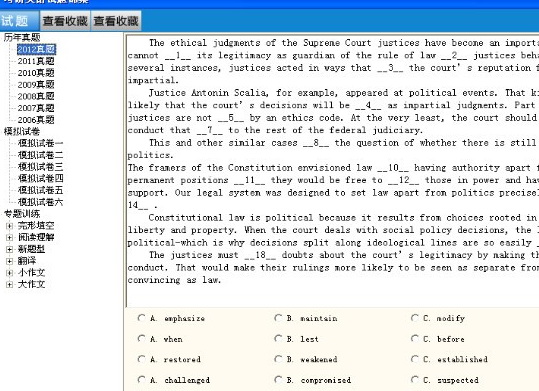Select the 翻译 training label
Viewport: 539px width, 391px height.
[x=27, y=261]
